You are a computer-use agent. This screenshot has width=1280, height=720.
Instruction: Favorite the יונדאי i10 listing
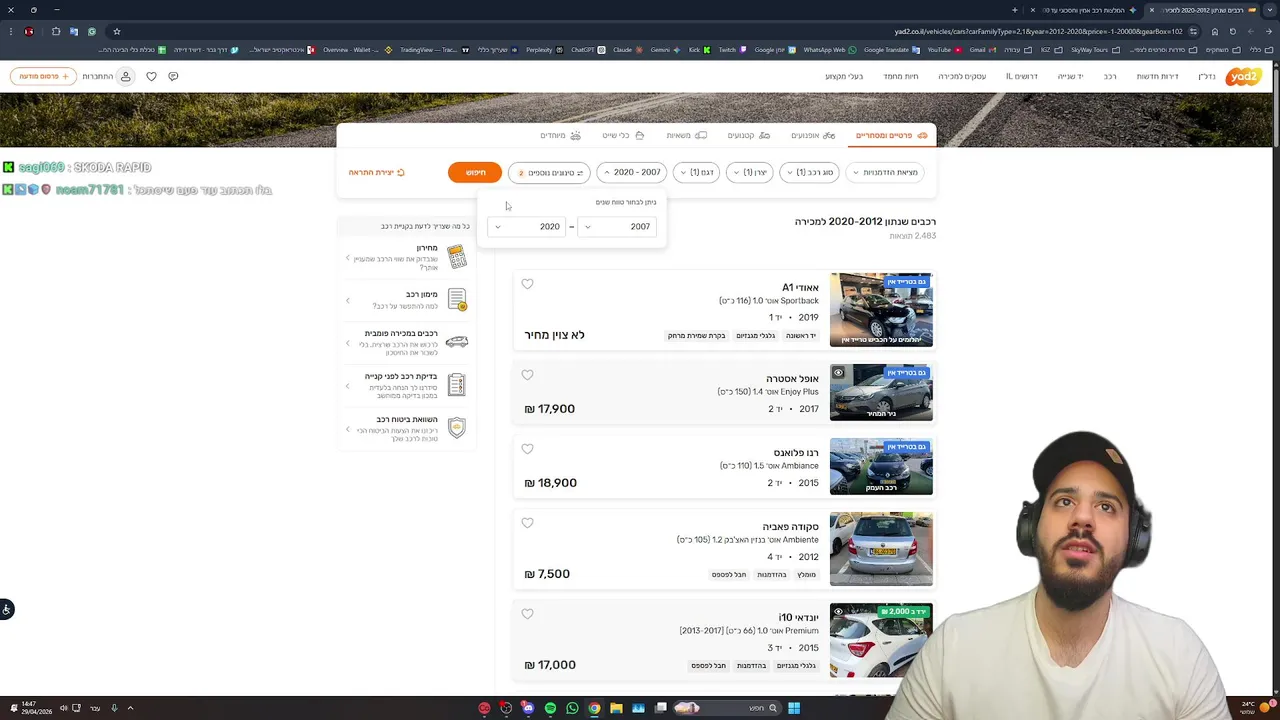(527, 614)
